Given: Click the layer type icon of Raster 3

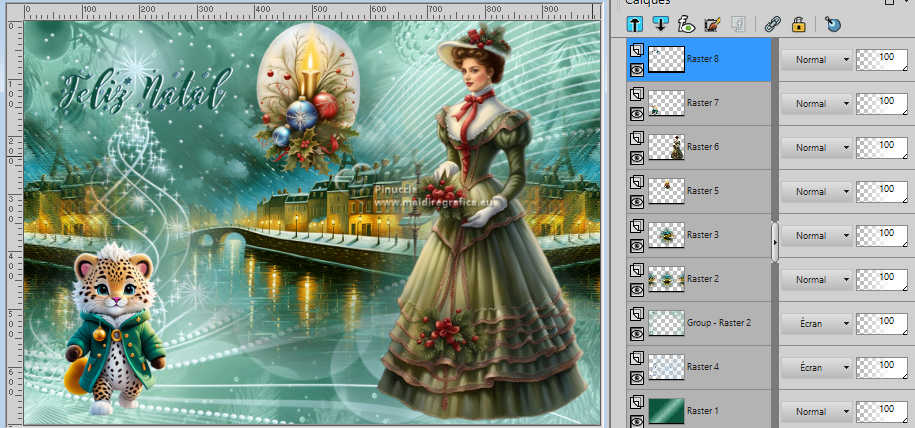Looking at the screenshot, I should (637, 227).
